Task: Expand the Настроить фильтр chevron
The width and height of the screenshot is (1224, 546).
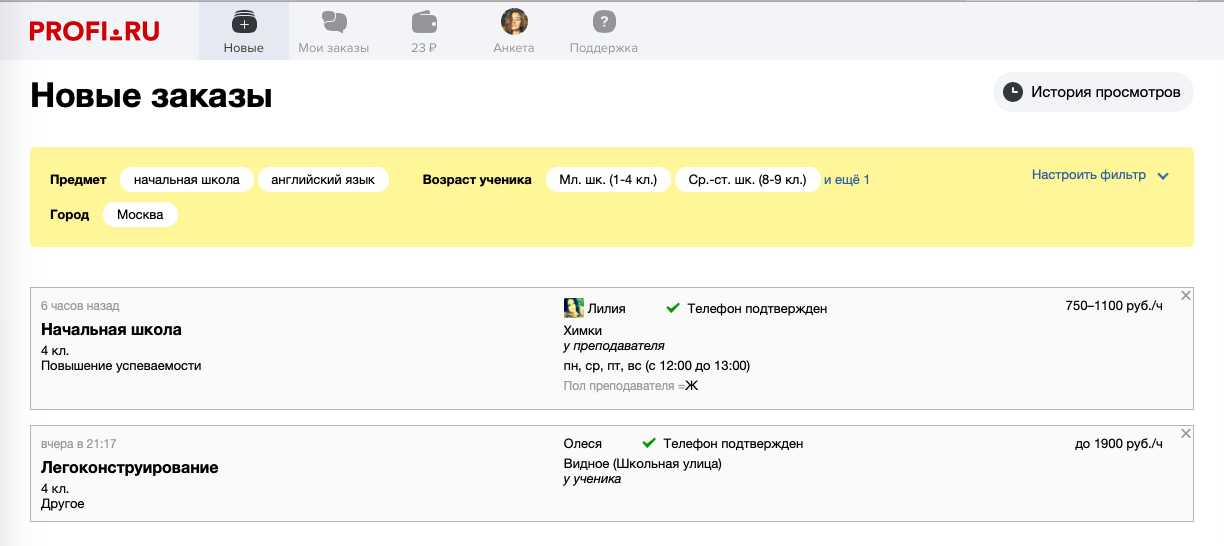Action: (x=1163, y=176)
